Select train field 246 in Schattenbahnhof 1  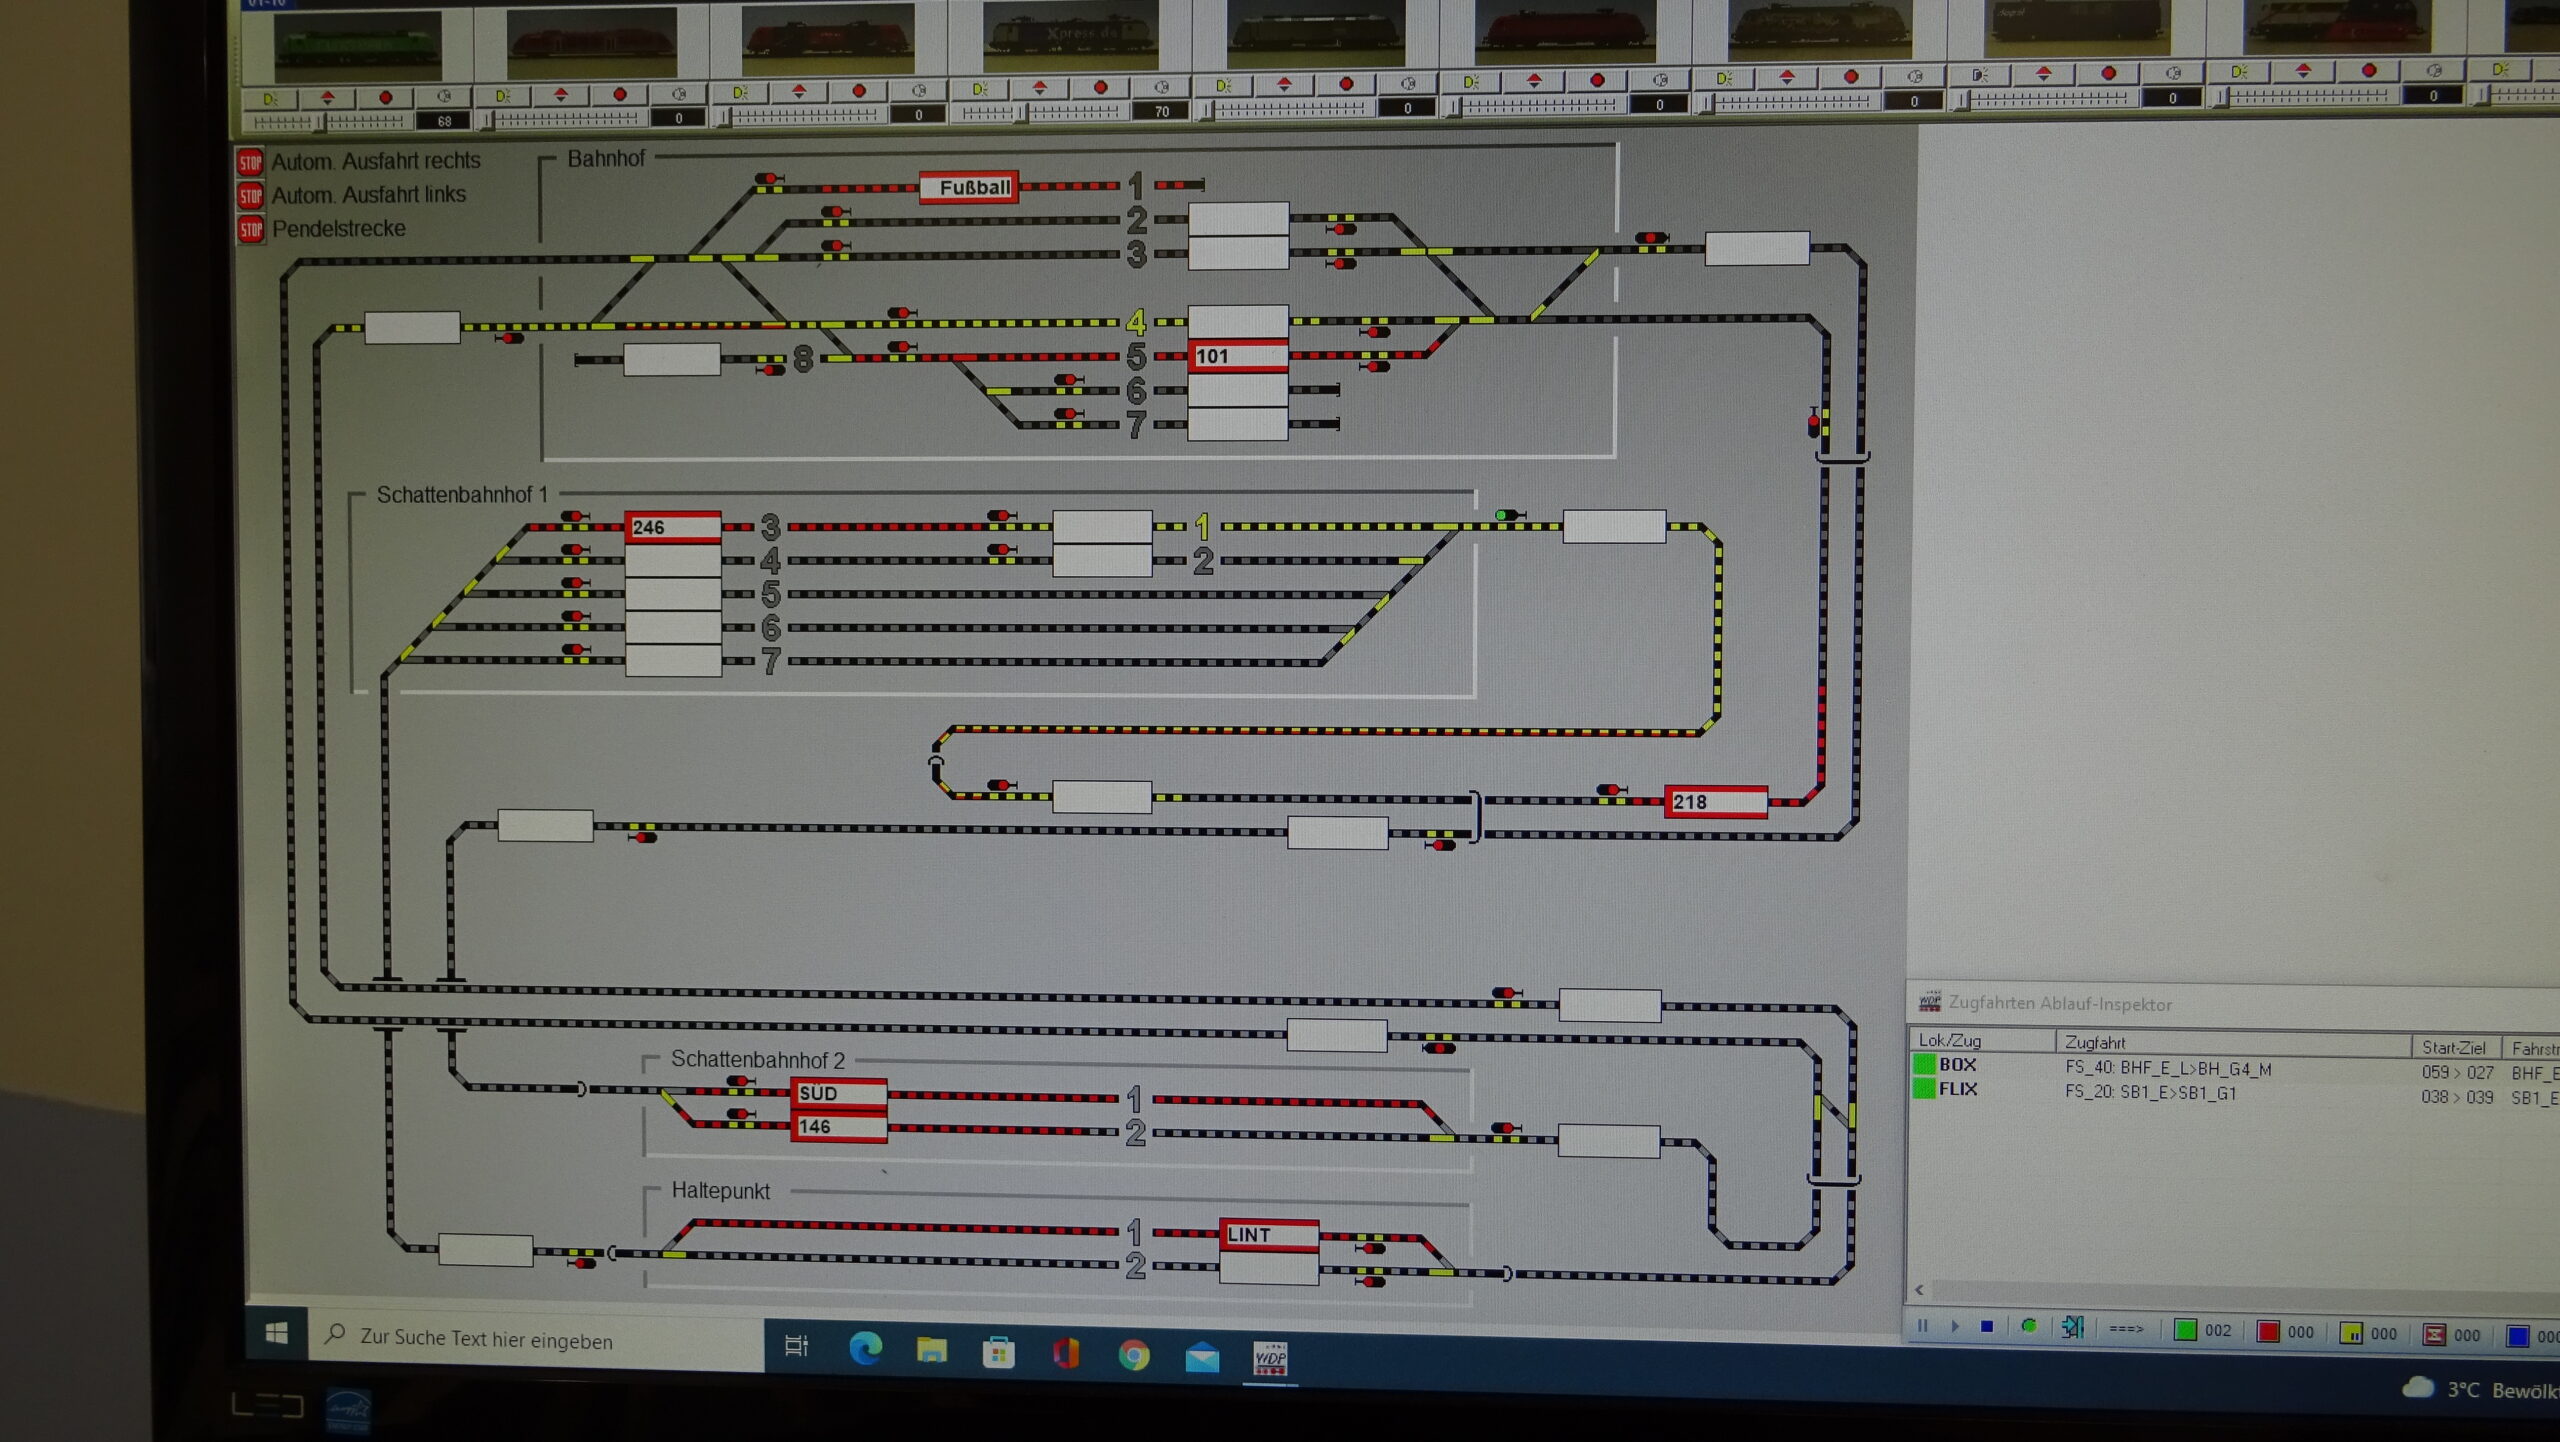673,527
